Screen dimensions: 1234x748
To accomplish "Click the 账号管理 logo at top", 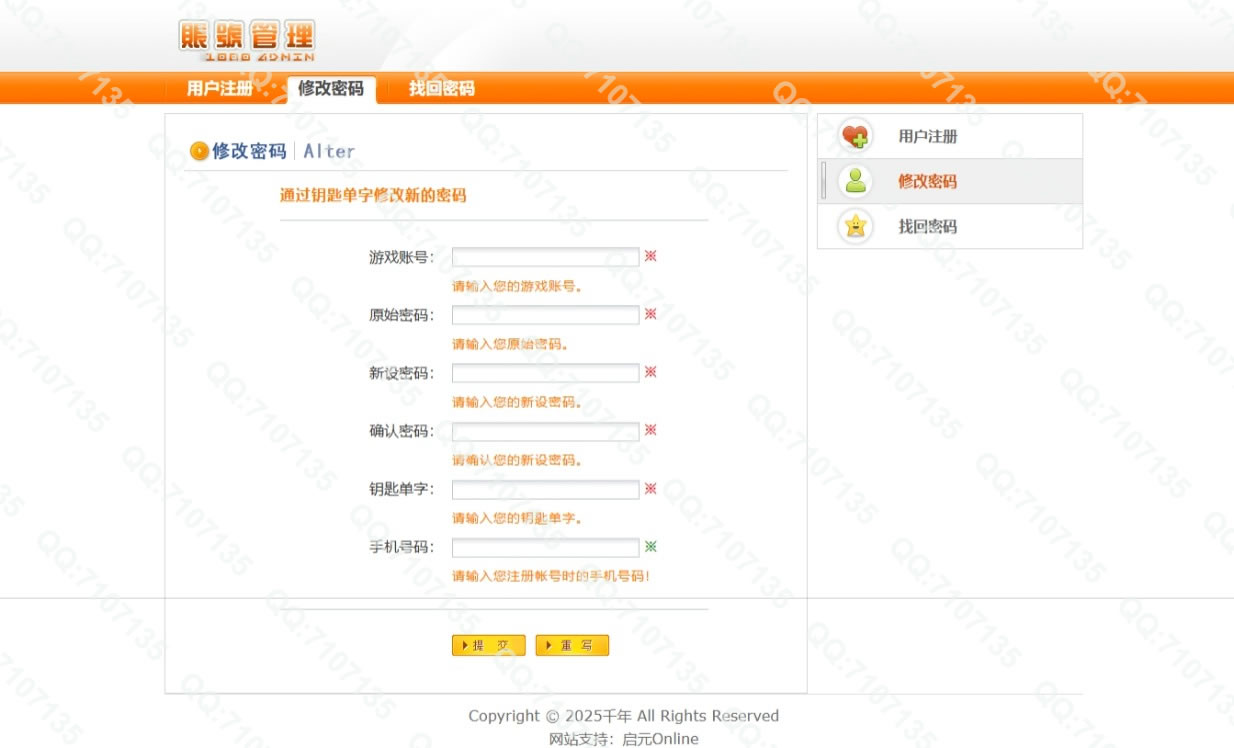I will click(247, 41).
